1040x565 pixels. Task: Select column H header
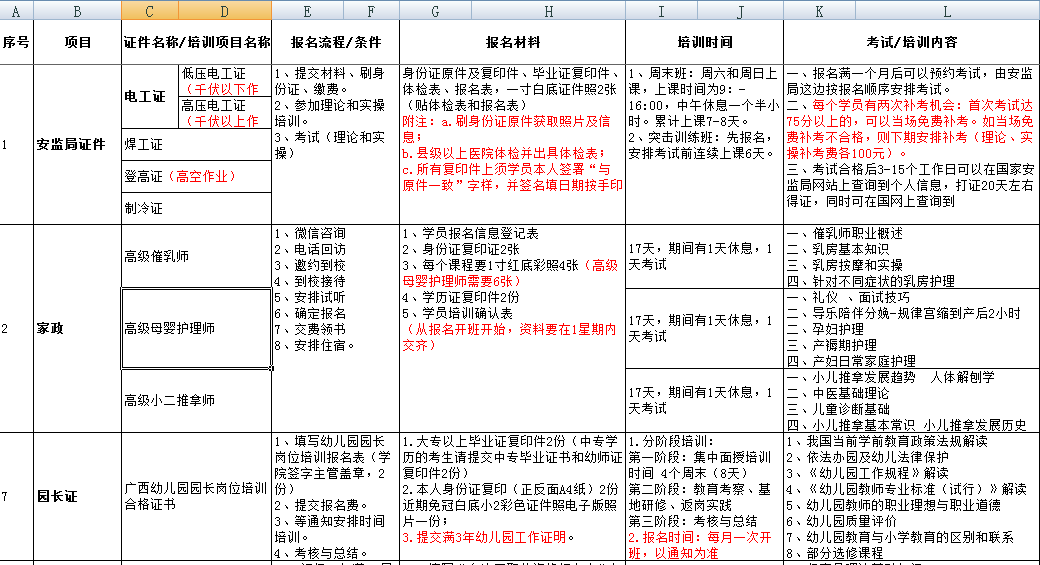[548, 10]
